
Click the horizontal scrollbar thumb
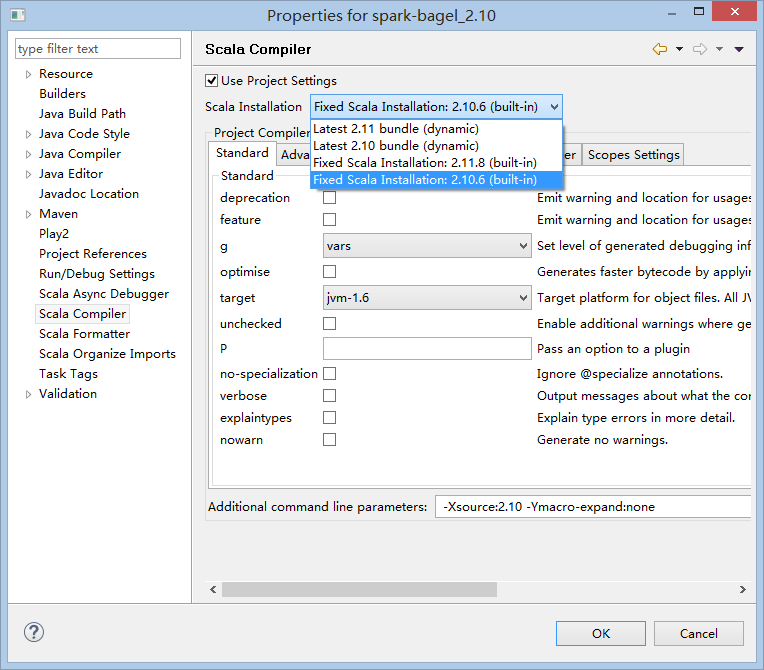pos(359,590)
